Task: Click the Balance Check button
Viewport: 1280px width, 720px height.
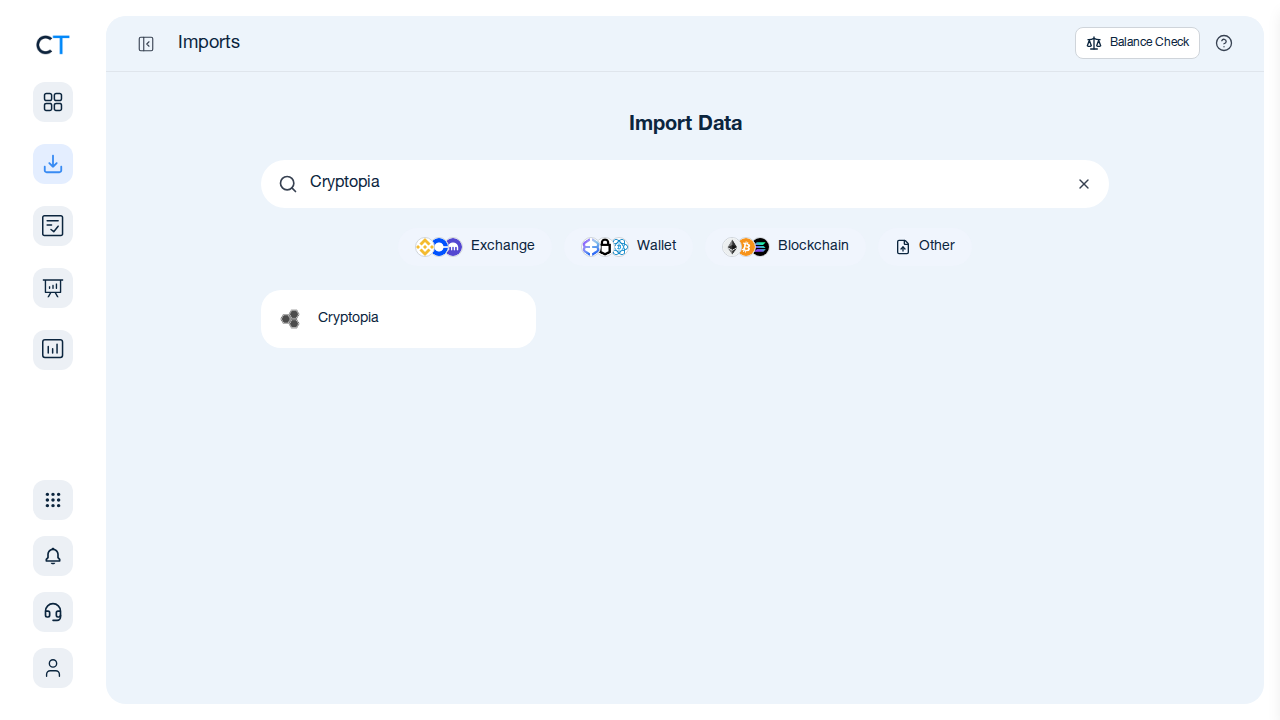Action: tap(1137, 43)
